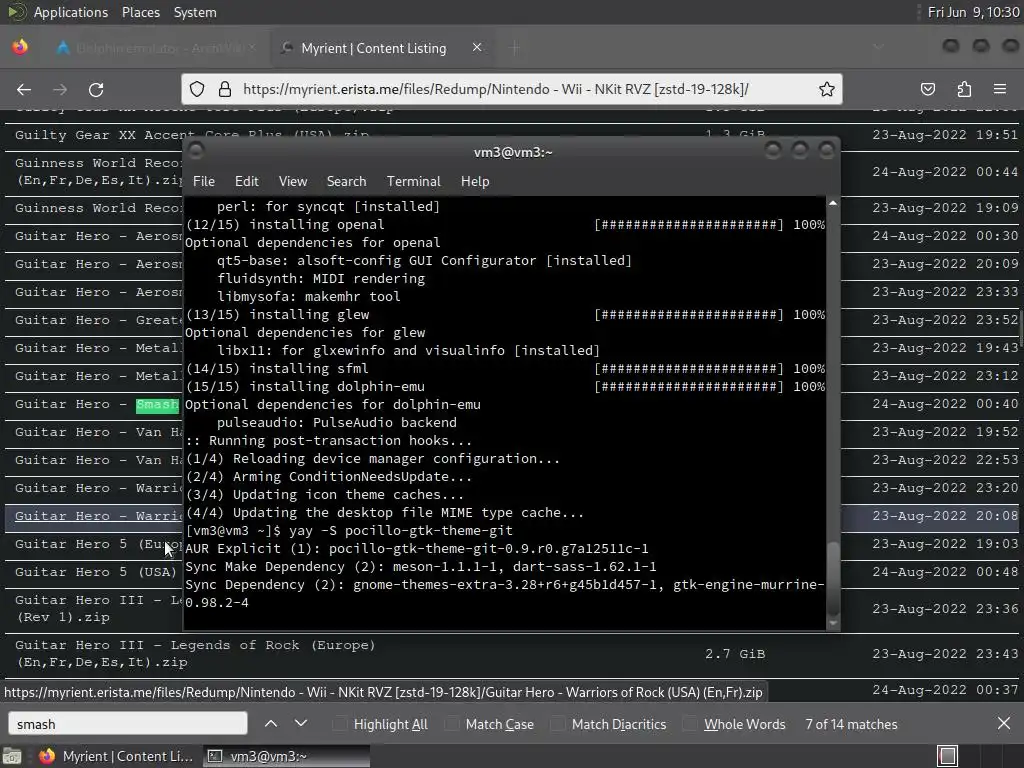Screen dimensions: 1024x768
Task: Jump to next find match
Action: tap(300, 724)
